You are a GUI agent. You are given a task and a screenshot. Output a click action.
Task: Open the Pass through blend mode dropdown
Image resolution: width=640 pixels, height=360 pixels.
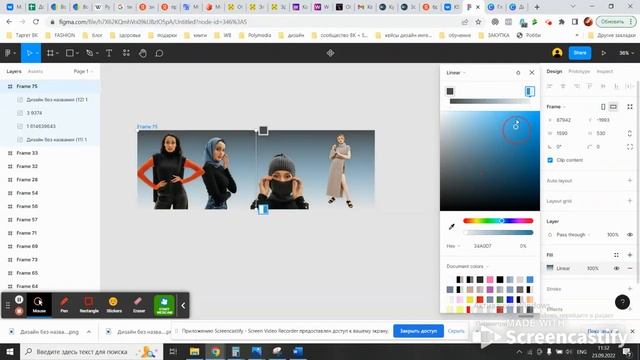pos(573,235)
